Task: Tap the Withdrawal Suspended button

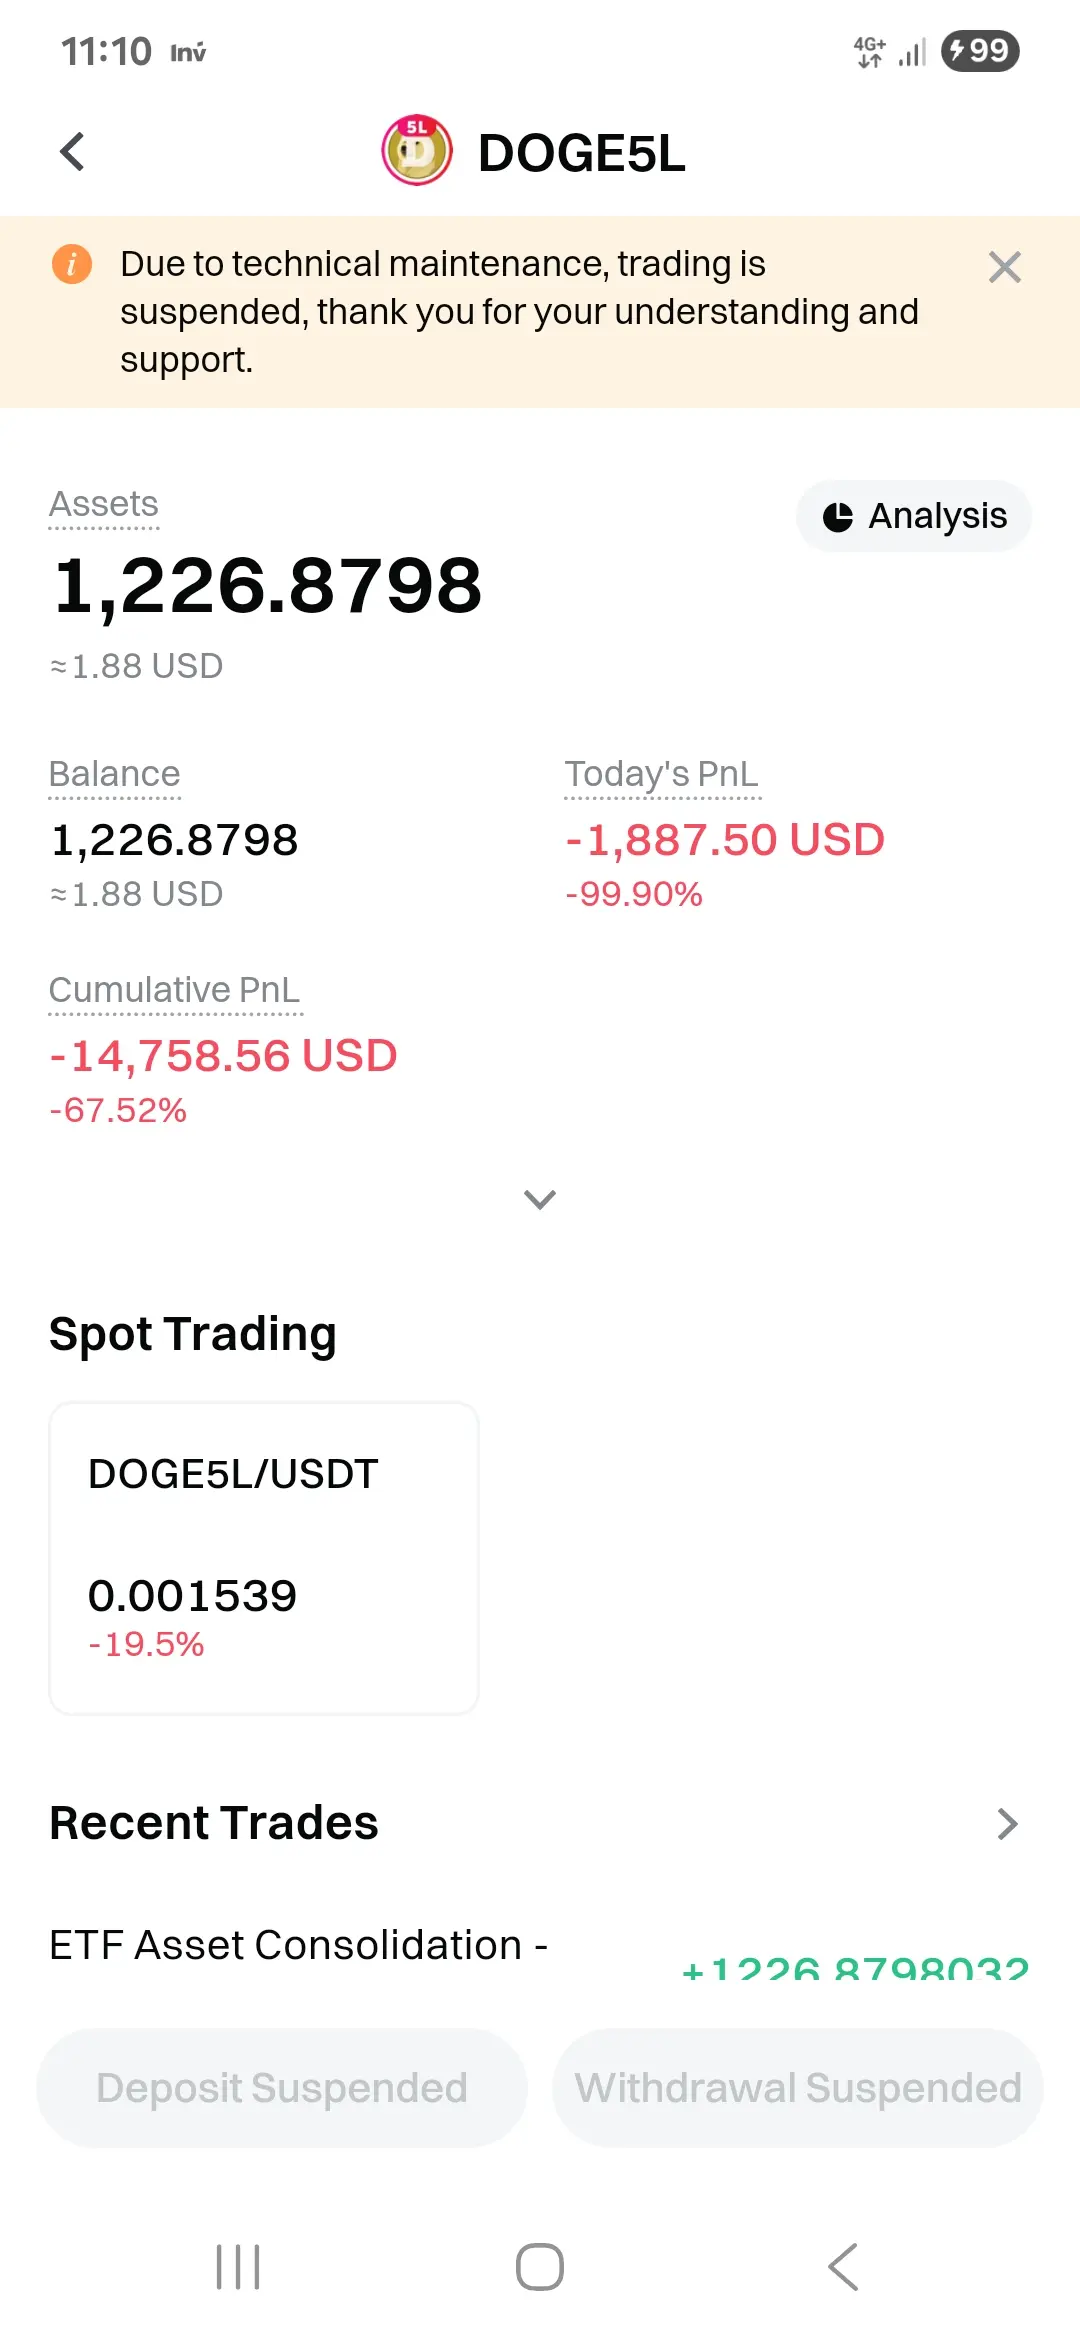Action: pyautogui.click(x=798, y=2088)
